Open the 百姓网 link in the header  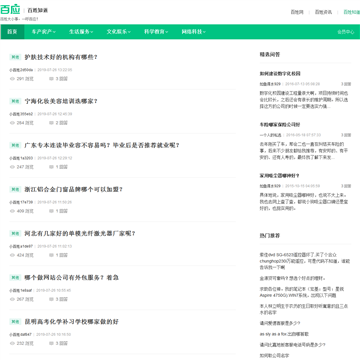(297, 12)
